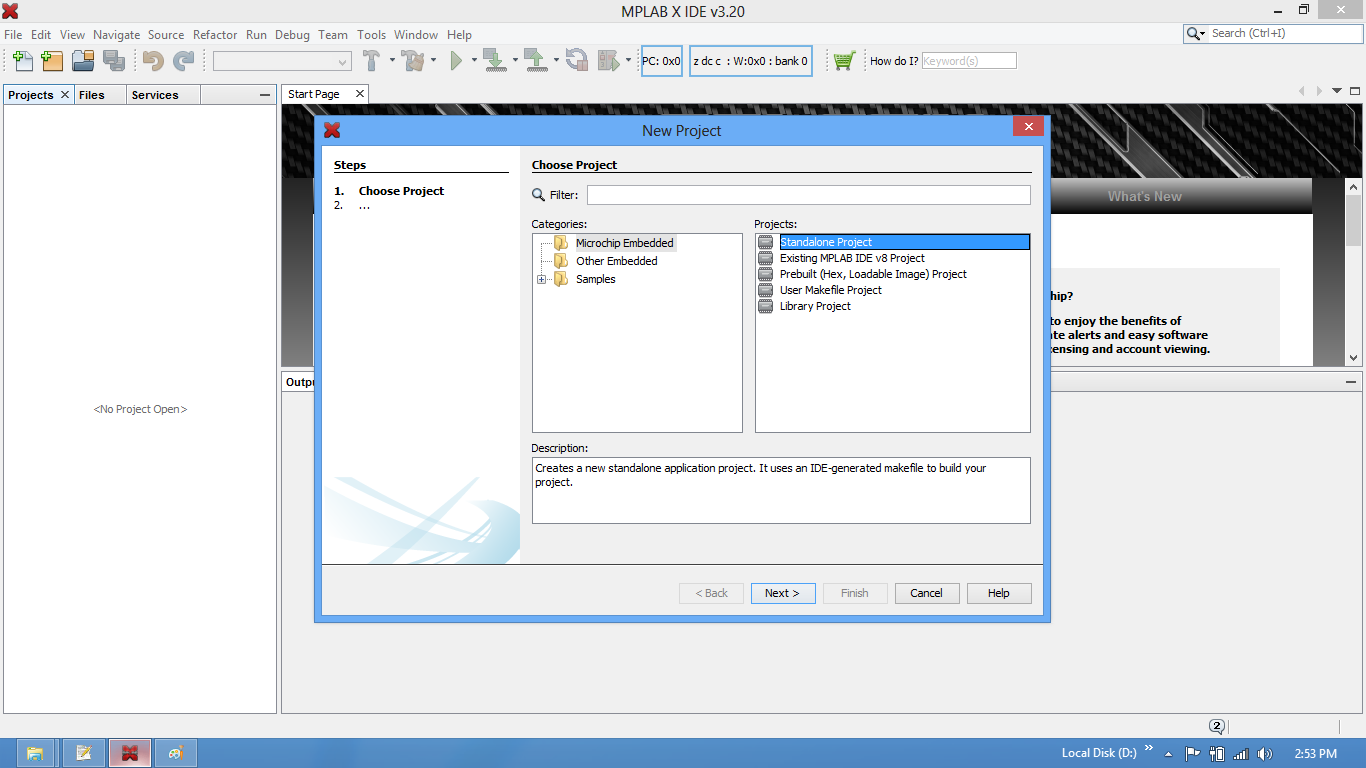Viewport: 1366px width, 768px height.
Task: Click the Debug Project icon
Action: click(608, 61)
